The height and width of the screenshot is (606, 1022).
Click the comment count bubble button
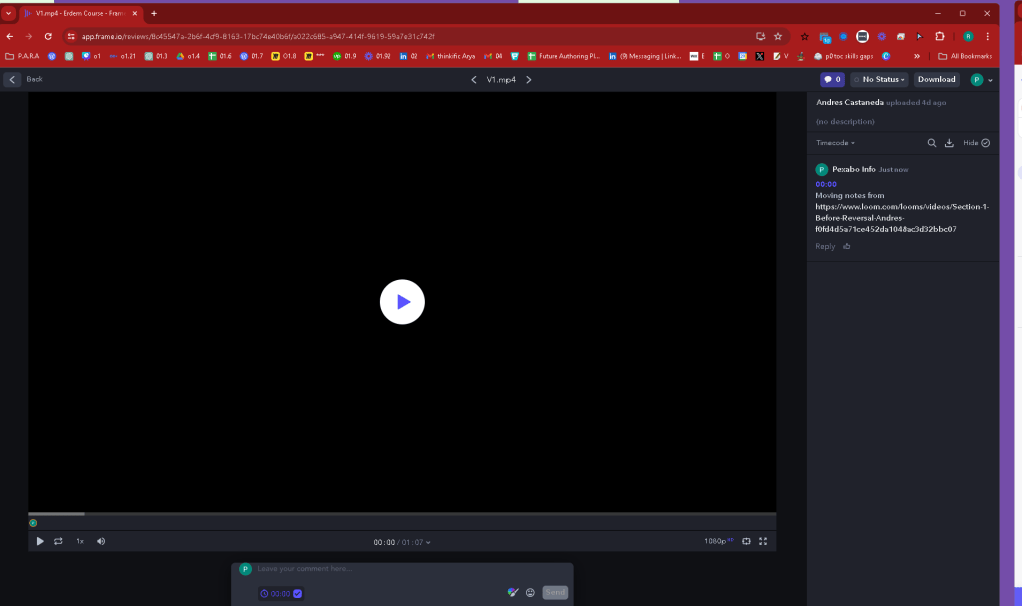click(832, 79)
